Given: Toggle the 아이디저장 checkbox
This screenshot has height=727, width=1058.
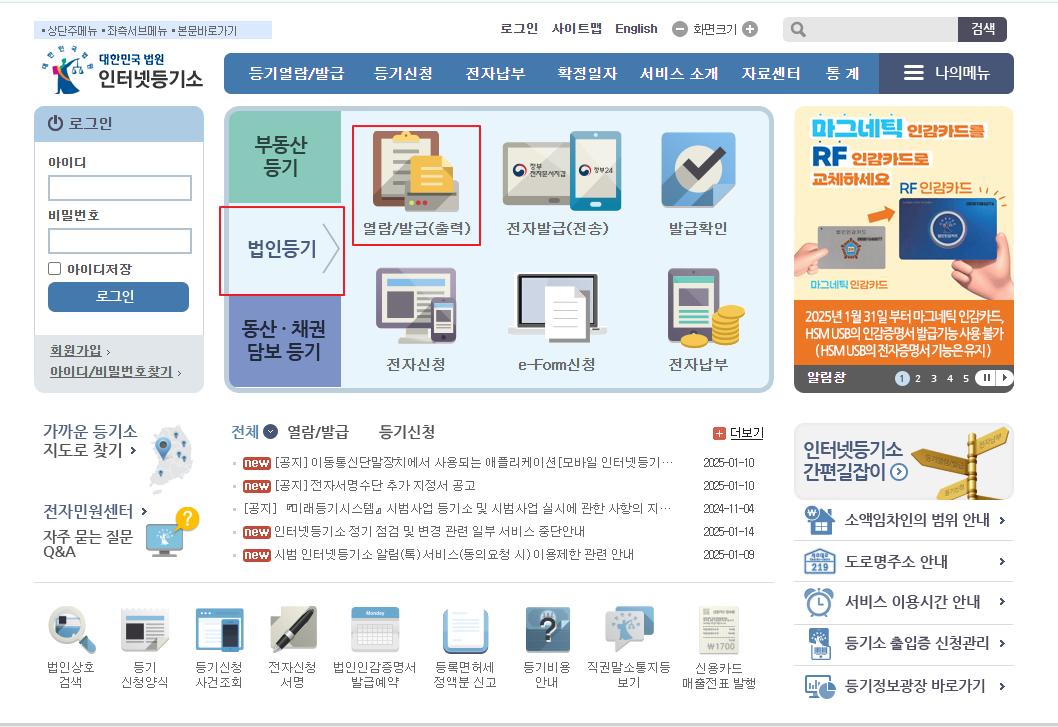Looking at the screenshot, I should (55, 269).
